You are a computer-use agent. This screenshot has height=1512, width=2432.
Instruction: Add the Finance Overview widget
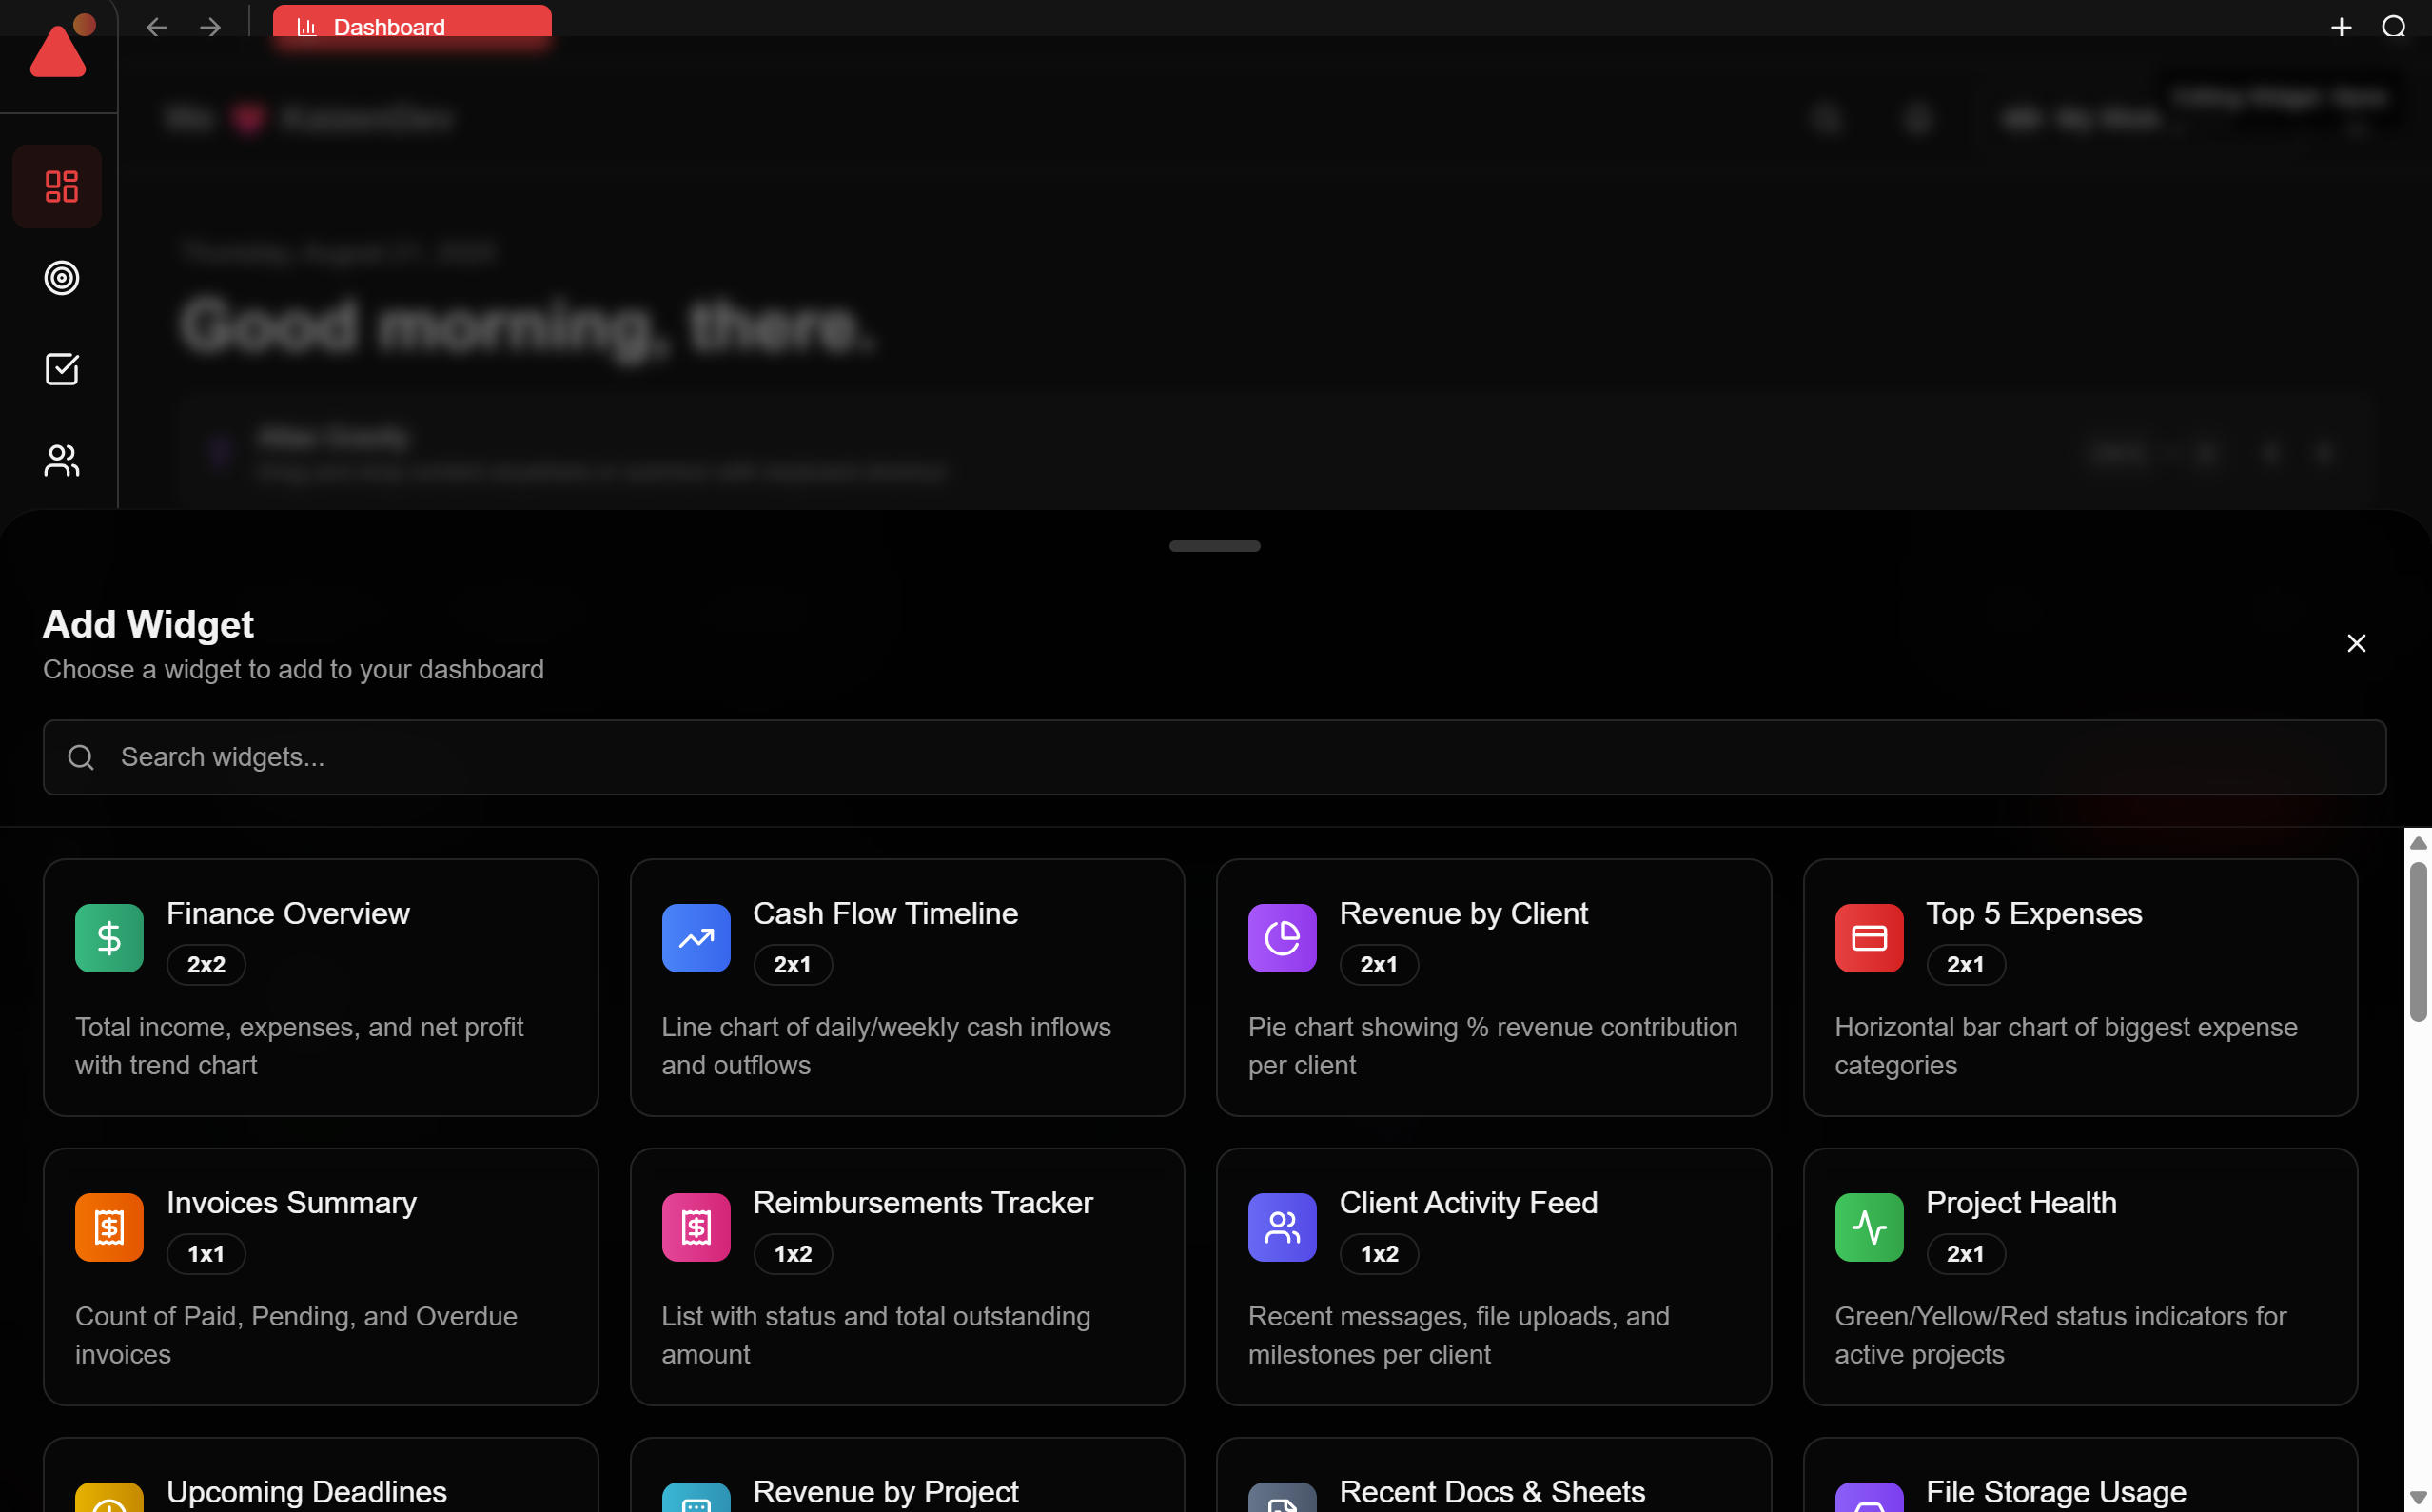coord(320,987)
